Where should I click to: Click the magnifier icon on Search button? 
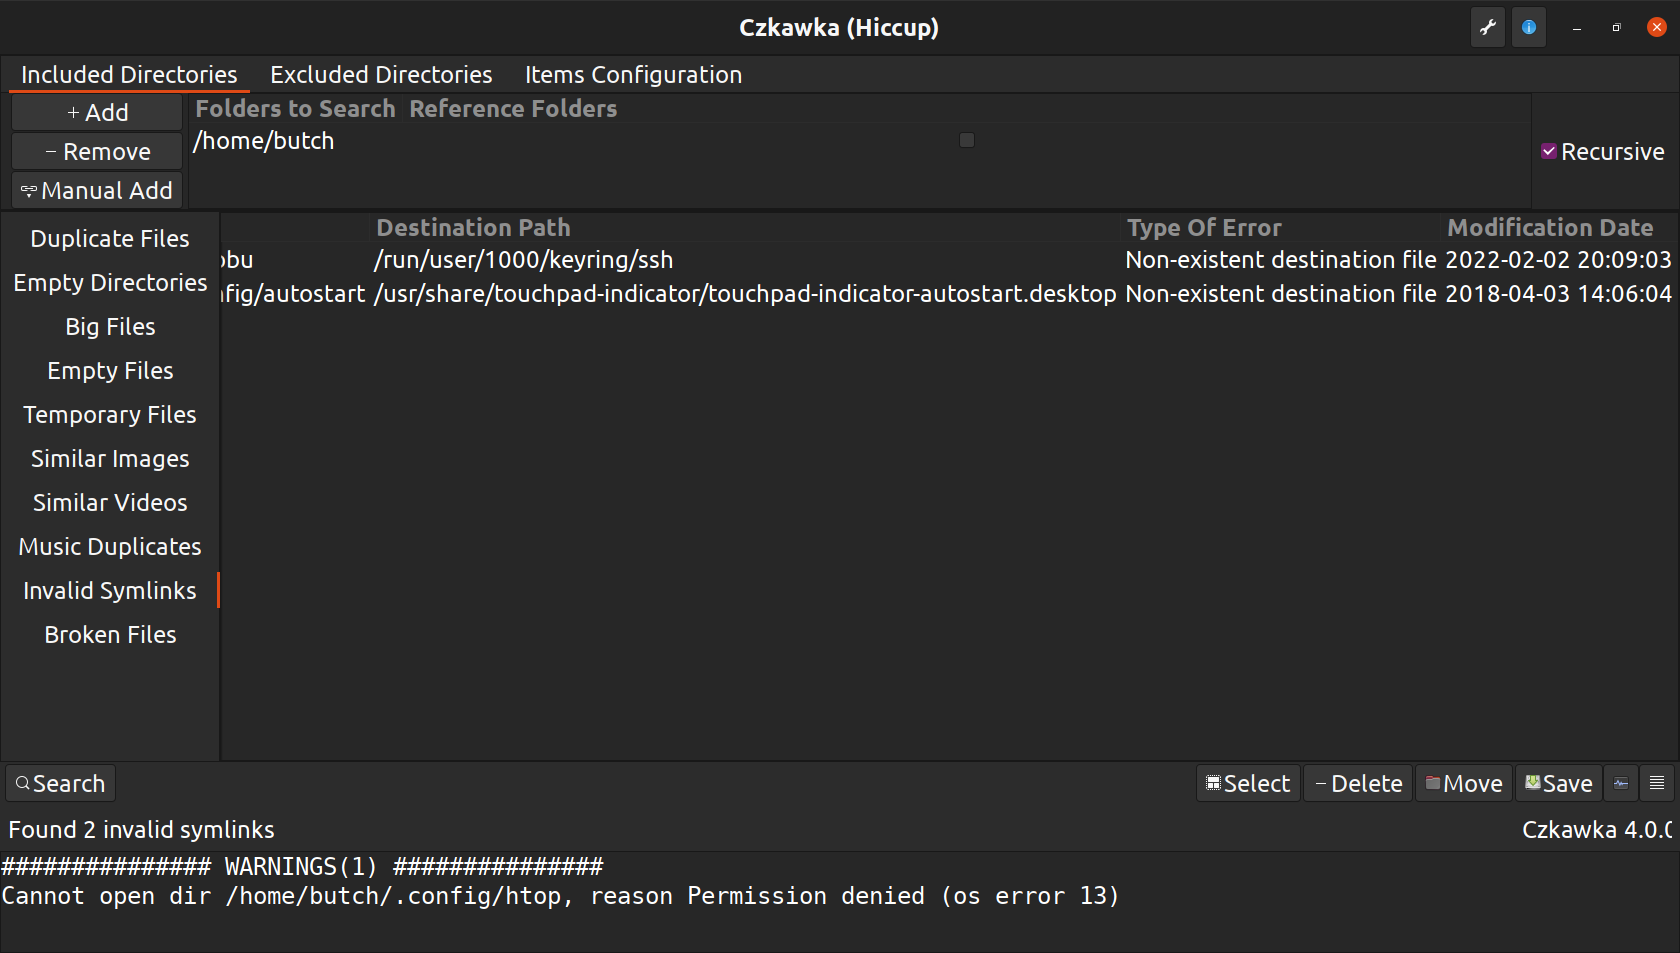pos(22,783)
